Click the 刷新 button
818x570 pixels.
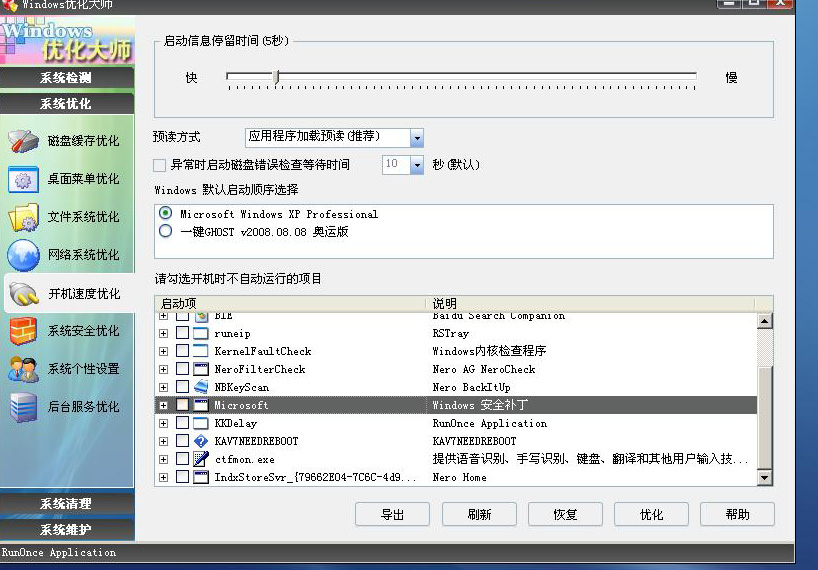479,515
